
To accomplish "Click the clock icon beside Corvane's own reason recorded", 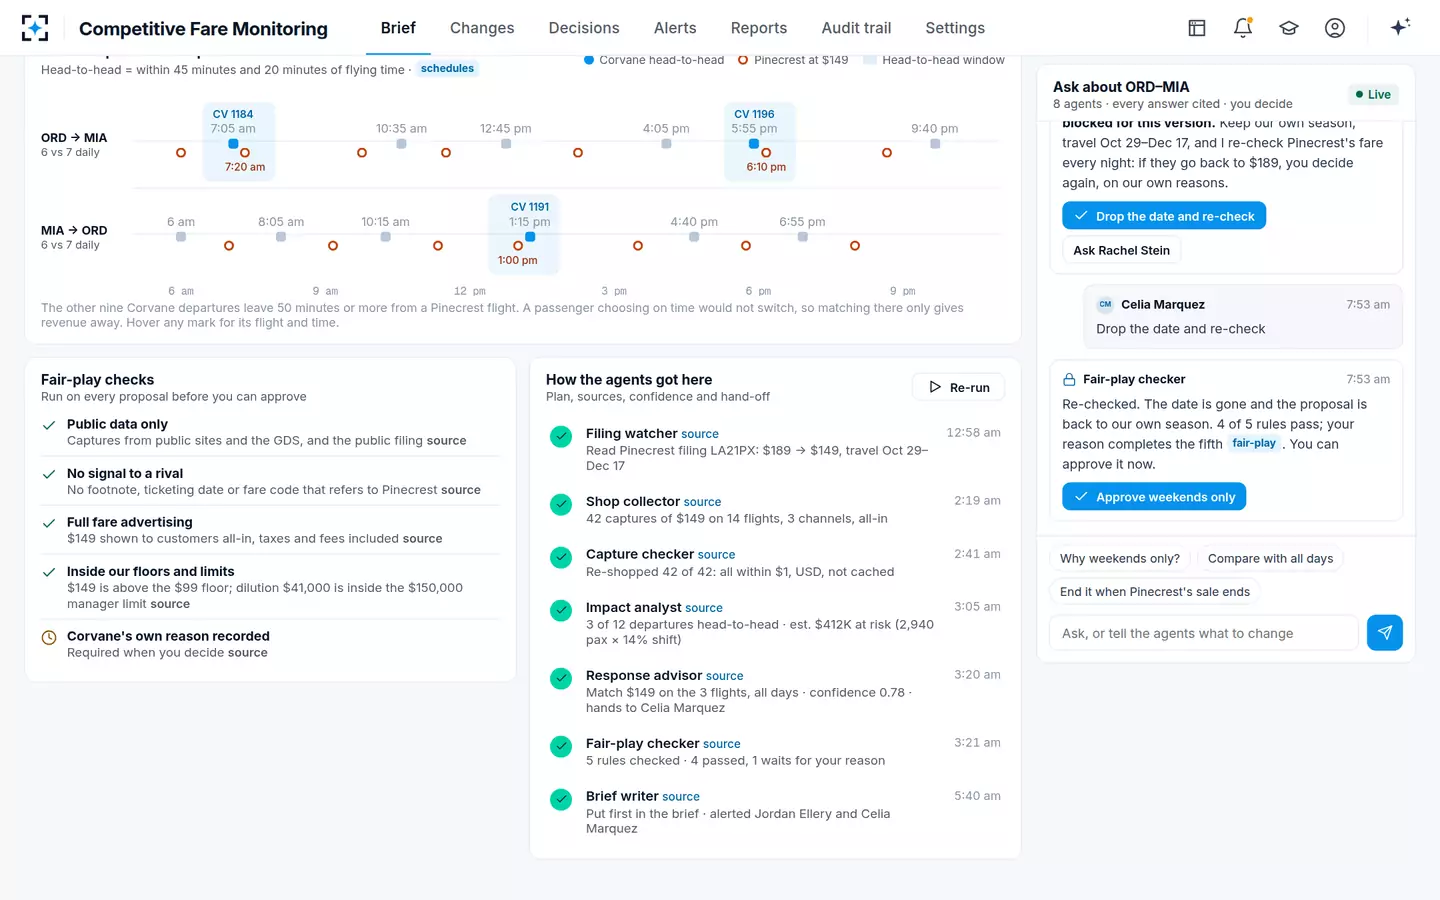I will [x=49, y=637].
